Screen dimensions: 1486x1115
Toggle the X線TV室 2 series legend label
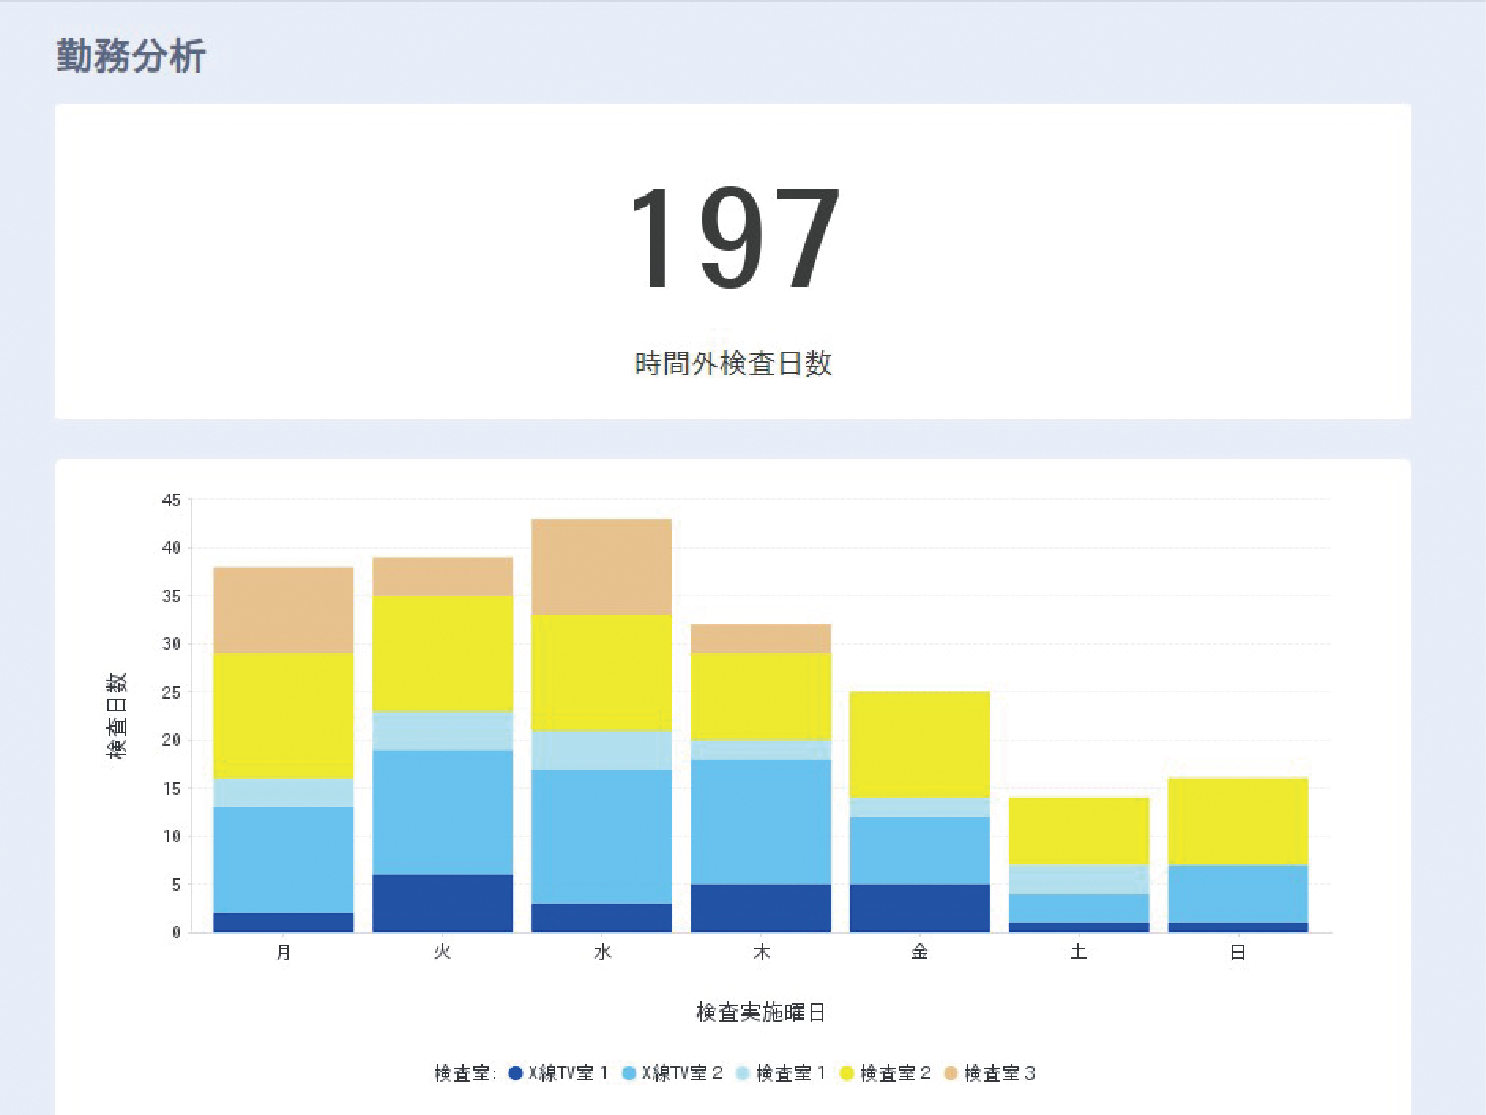(x=682, y=1073)
